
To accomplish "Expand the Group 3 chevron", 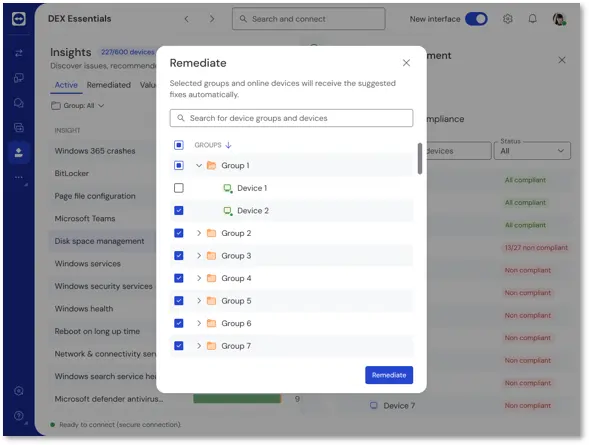I will click(199, 255).
